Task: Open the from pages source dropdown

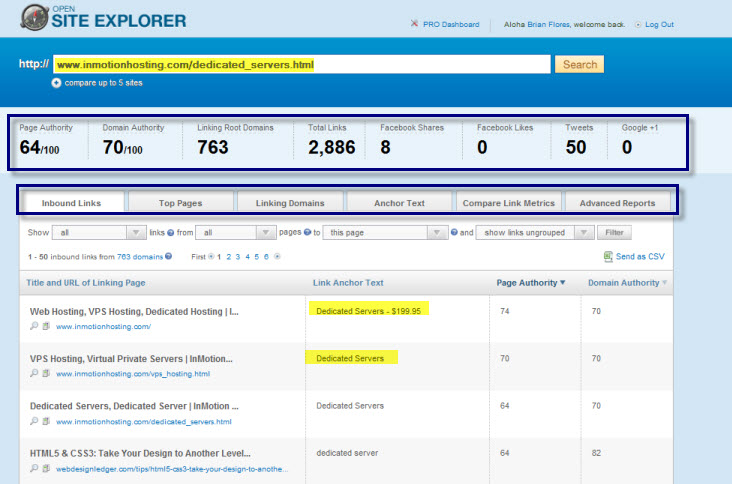Action: click(235, 232)
